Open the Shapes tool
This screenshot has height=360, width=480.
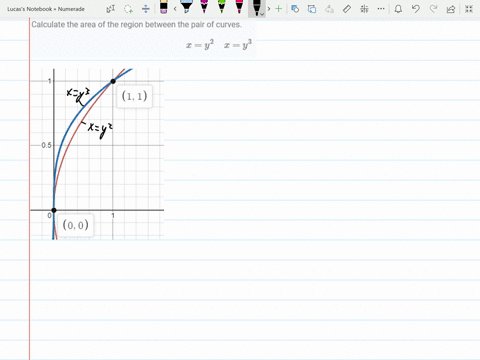(295, 9)
